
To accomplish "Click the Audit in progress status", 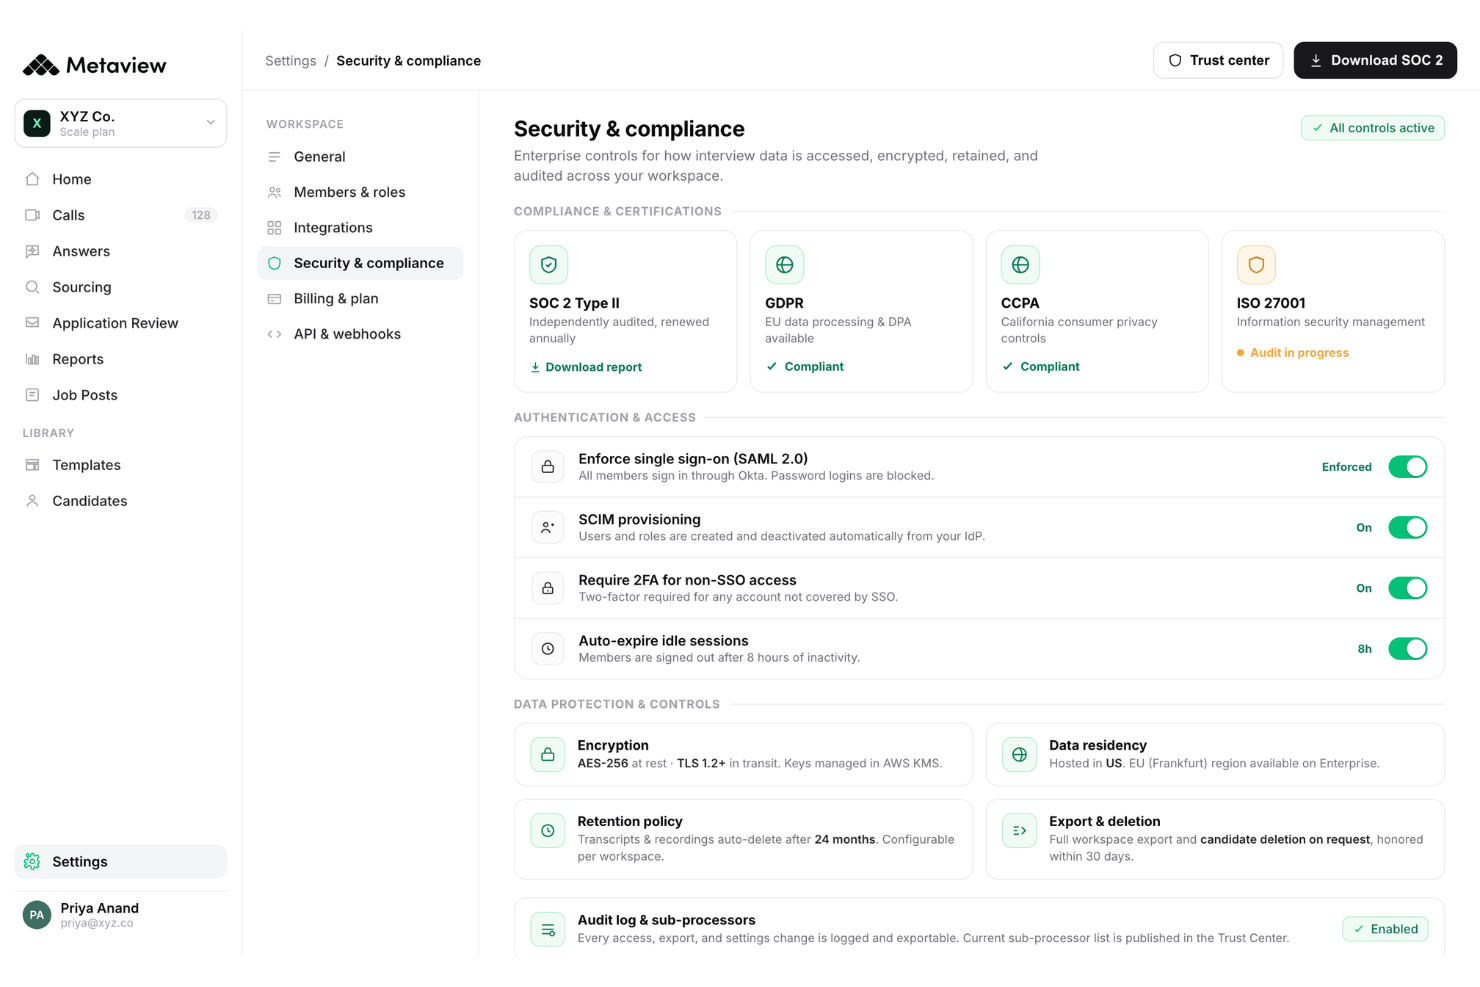I will (x=1293, y=353).
